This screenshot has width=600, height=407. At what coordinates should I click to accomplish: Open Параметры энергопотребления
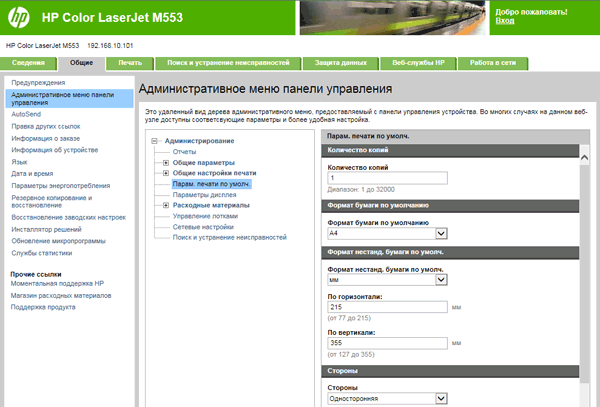pos(61,186)
